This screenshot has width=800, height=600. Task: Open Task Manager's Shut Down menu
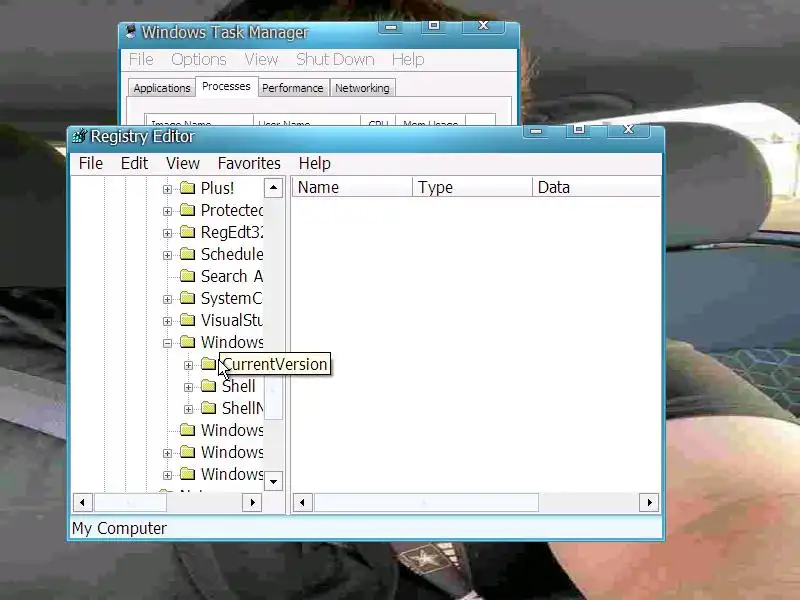pos(335,60)
